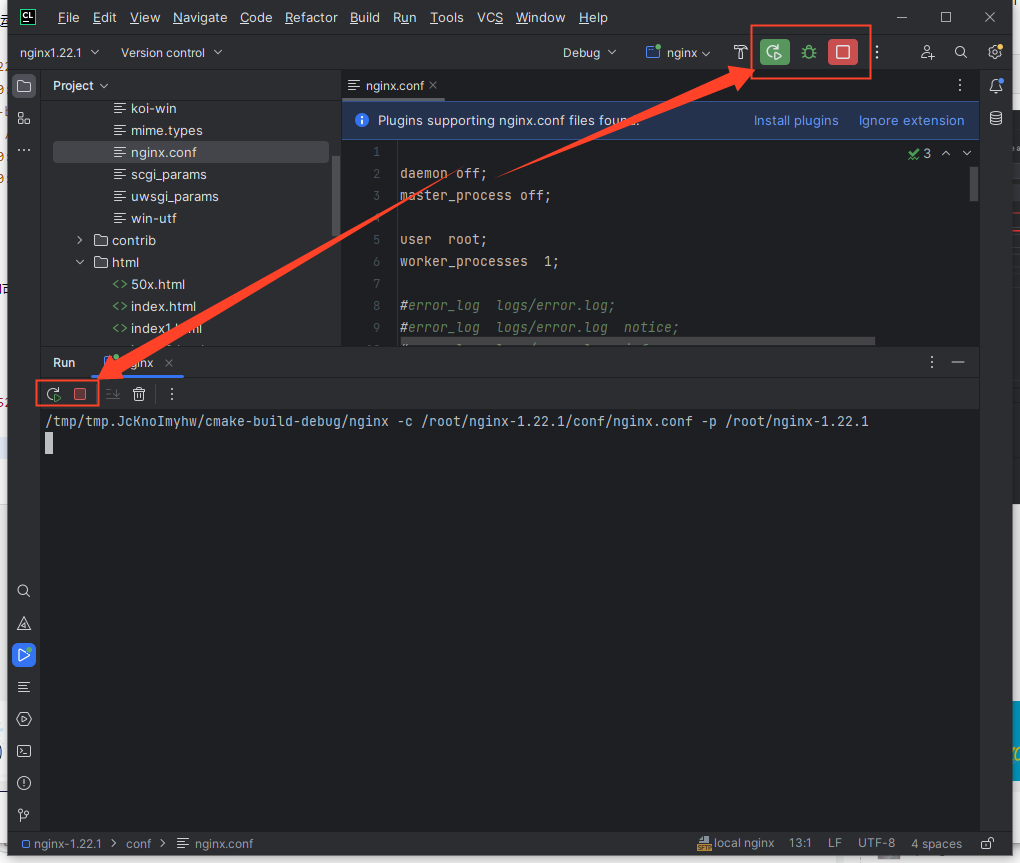This screenshot has height=863, width=1020.
Task: Open the CMake tool window
Action: coord(23,623)
